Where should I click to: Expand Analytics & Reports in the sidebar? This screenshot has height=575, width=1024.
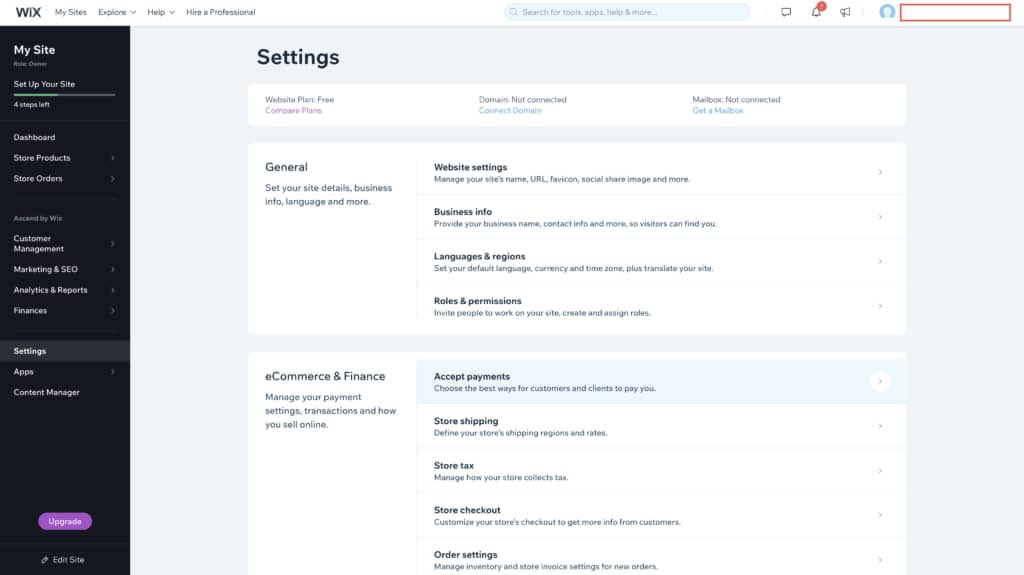point(65,290)
